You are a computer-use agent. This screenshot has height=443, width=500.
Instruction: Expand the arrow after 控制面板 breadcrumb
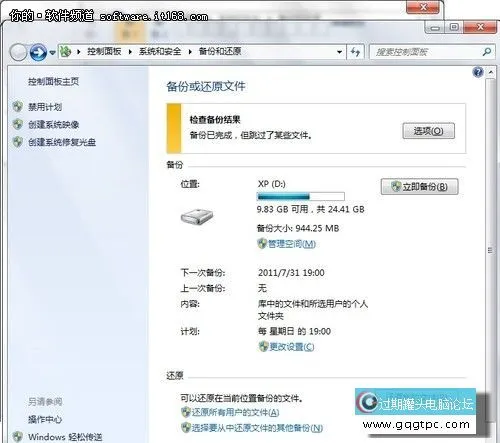coord(130,52)
